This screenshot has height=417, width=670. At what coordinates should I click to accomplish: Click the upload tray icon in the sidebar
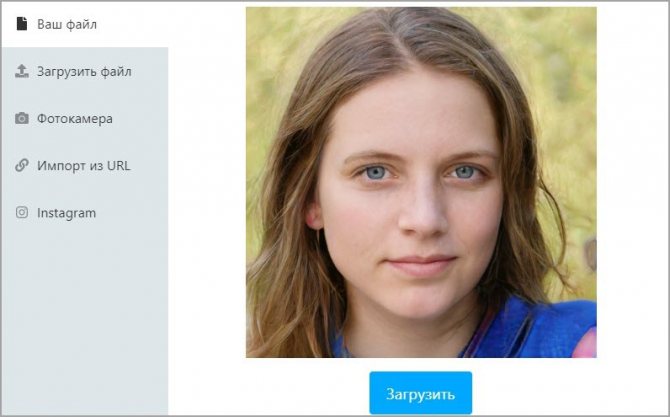tap(22, 71)
